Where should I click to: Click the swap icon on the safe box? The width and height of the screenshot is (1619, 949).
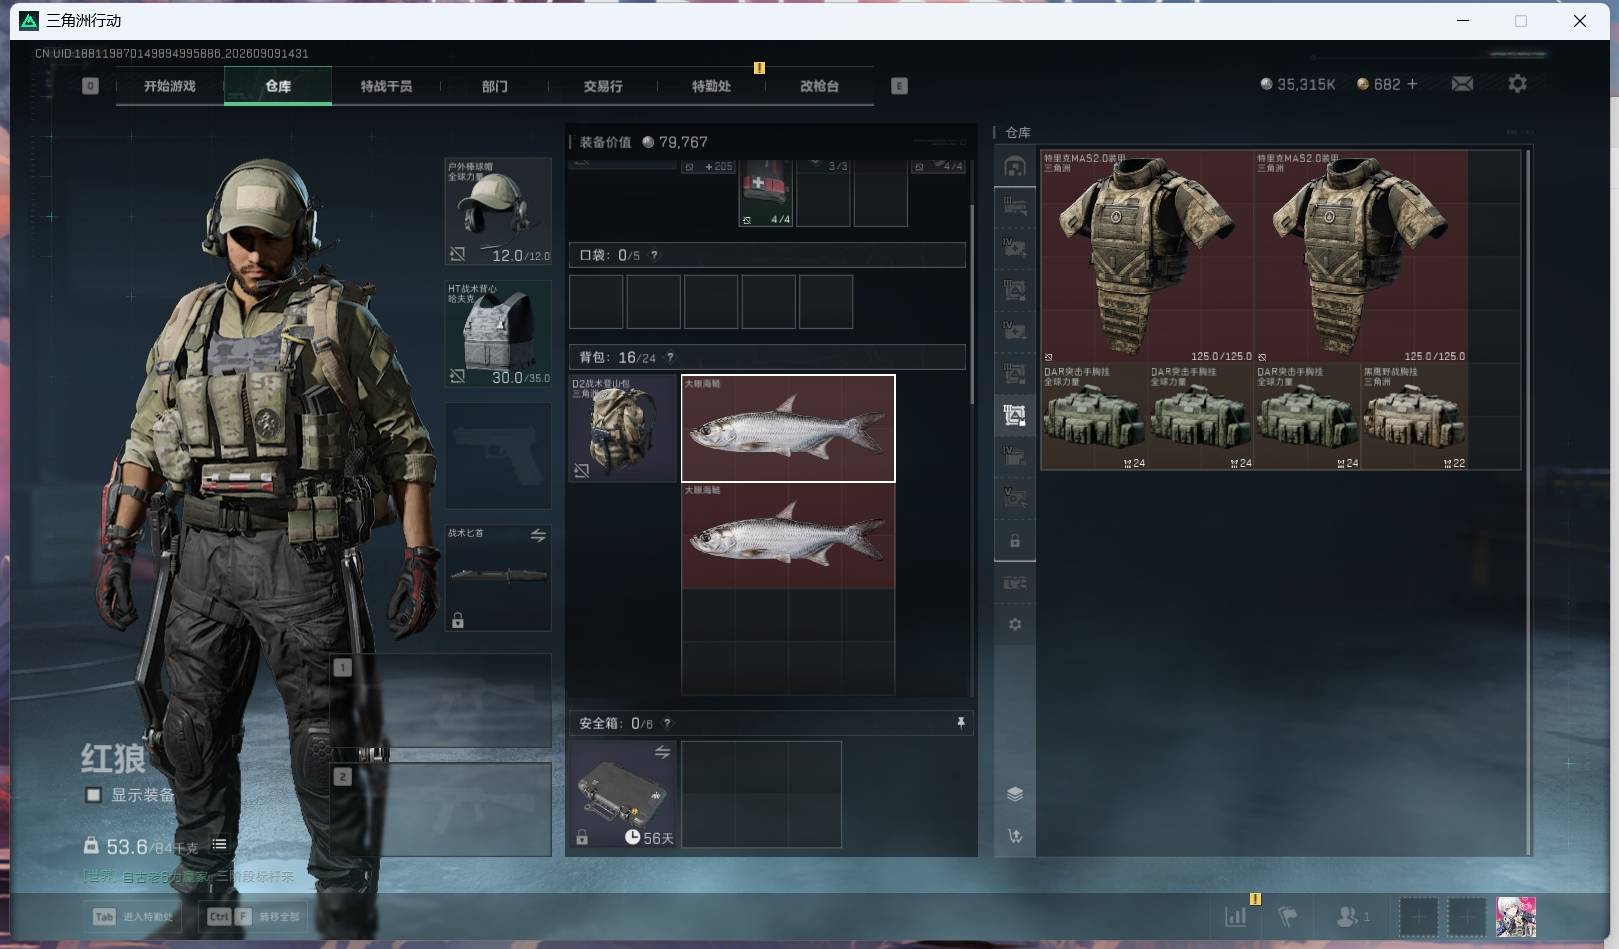pyautogui.click(x=662, y=752)
